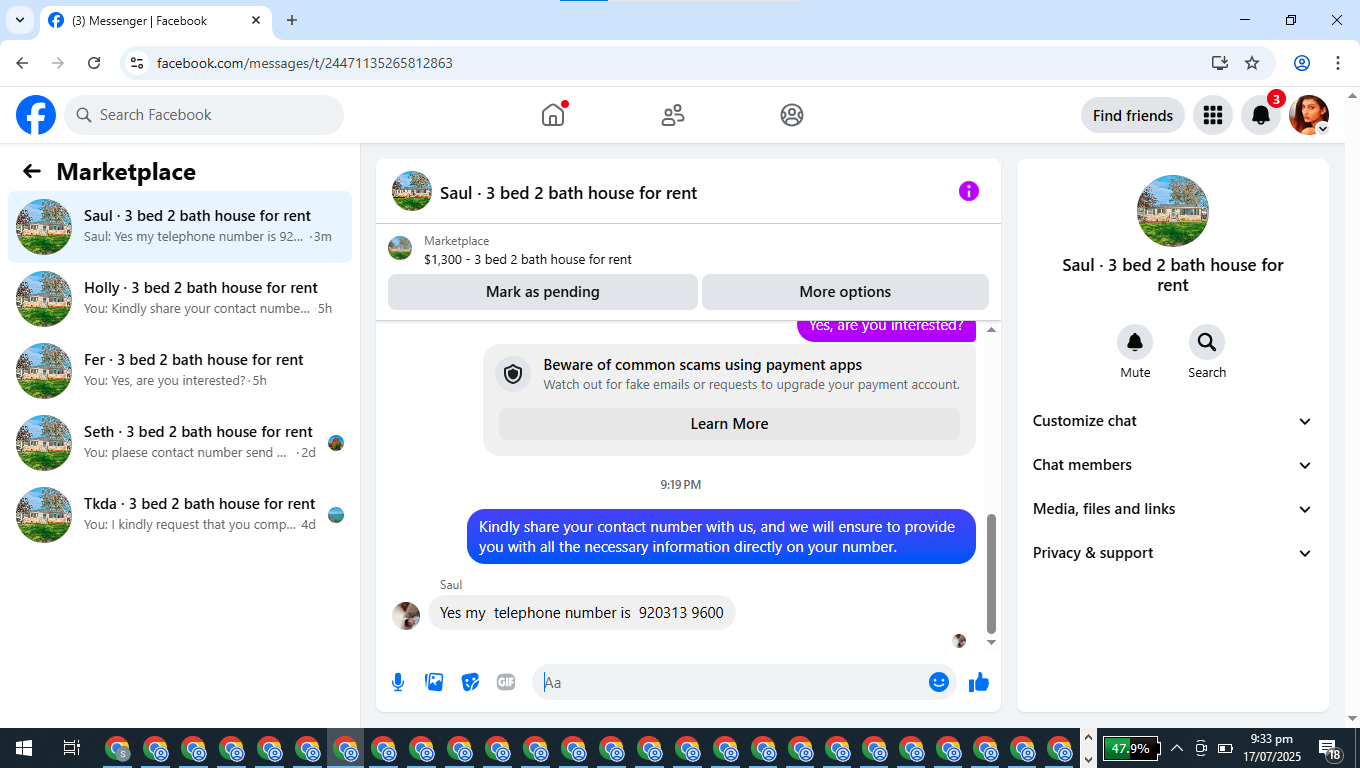Open the Chrome tab search dropdown
The height and width of the screenshot is (768, 1360).
tap(20, 20)
